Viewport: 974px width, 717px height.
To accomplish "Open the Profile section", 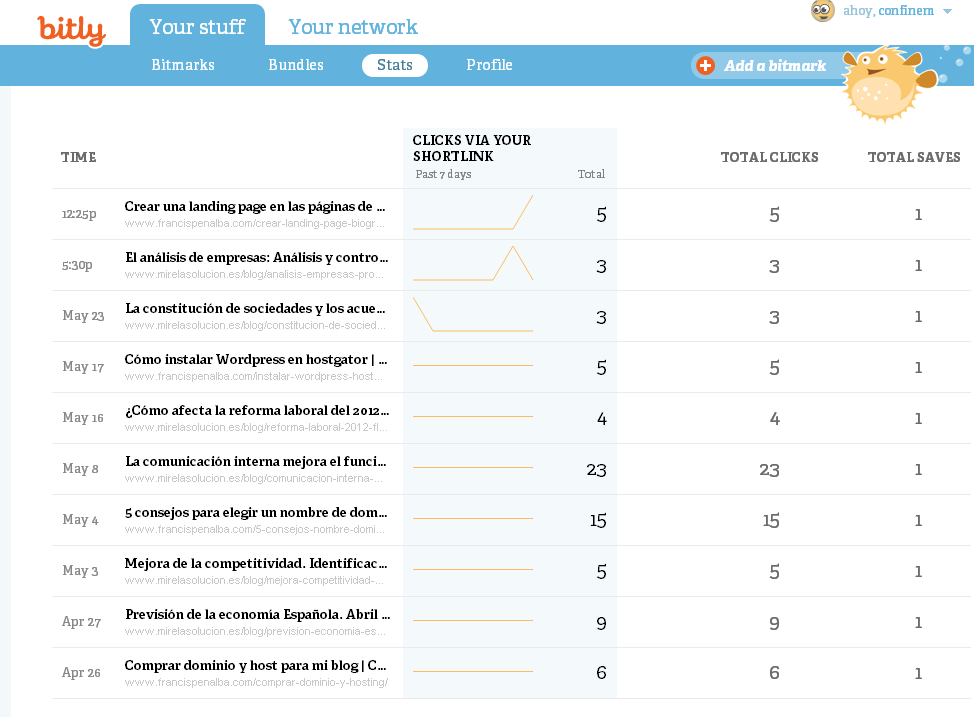I will [489, 65].
